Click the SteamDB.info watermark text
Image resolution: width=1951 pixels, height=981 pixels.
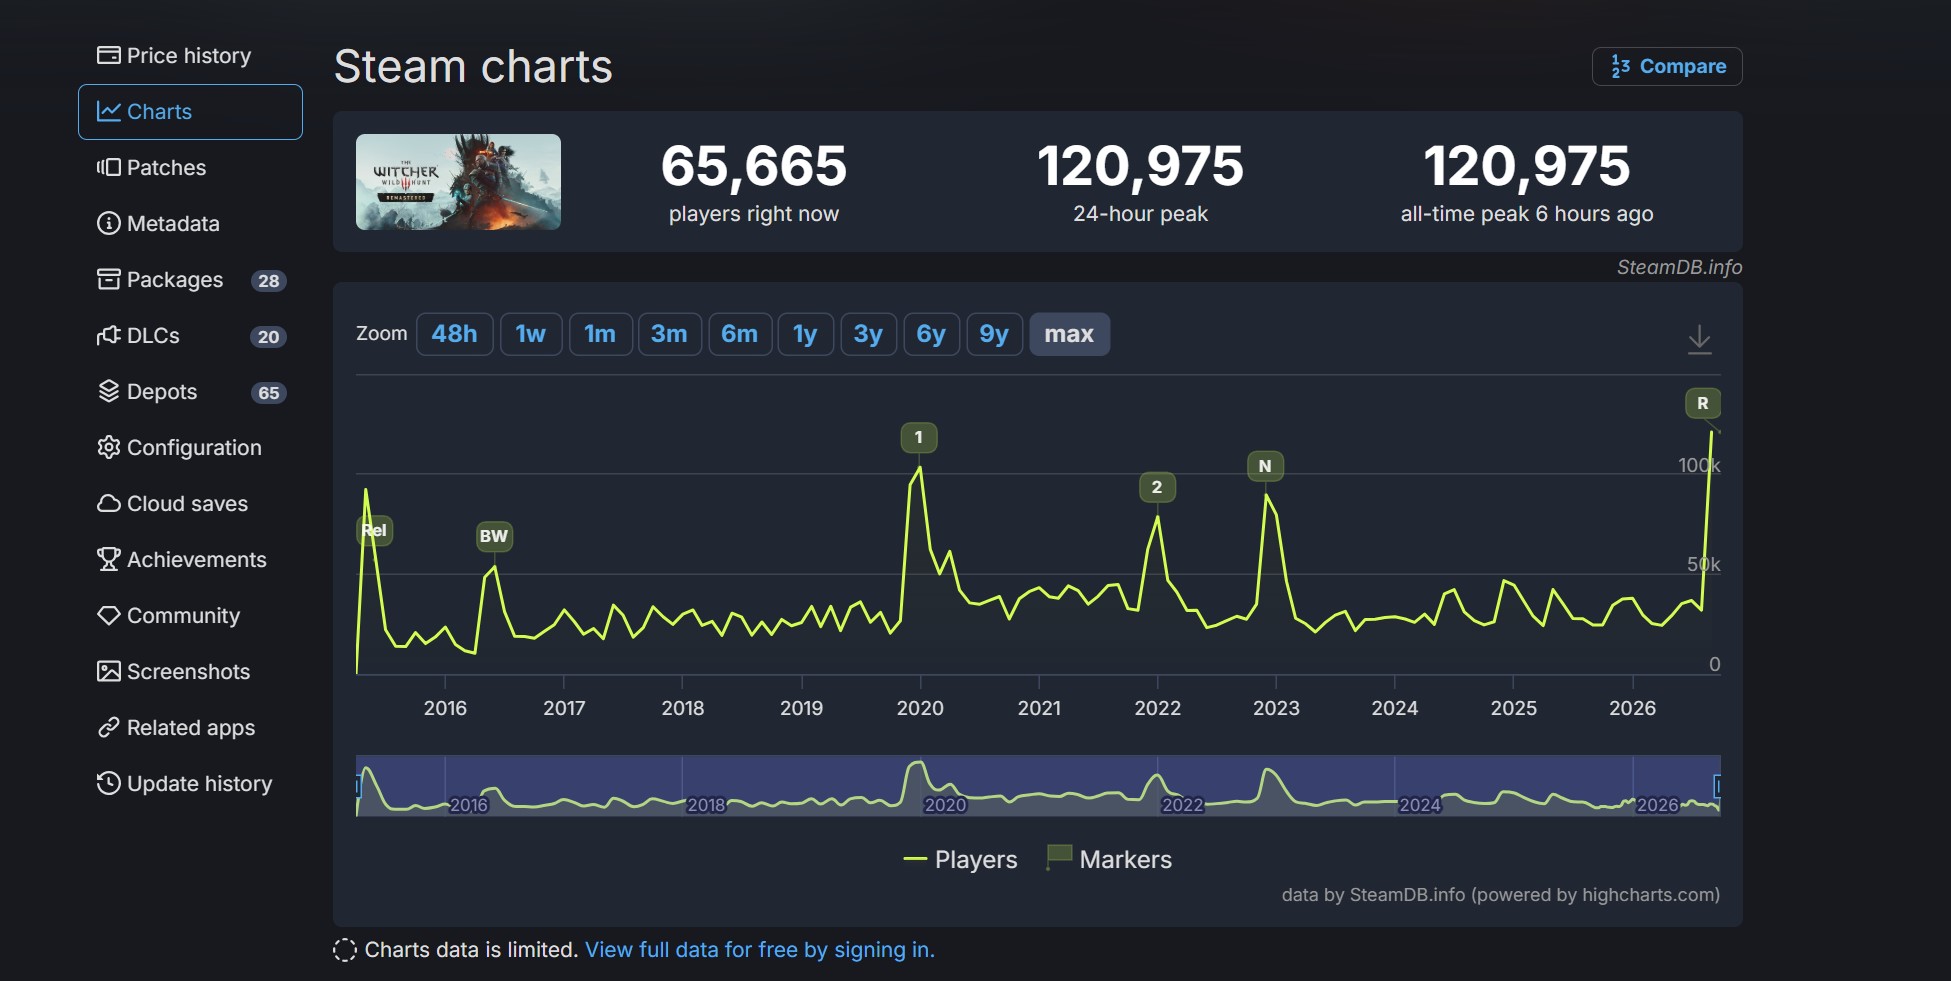point(1679,267)
